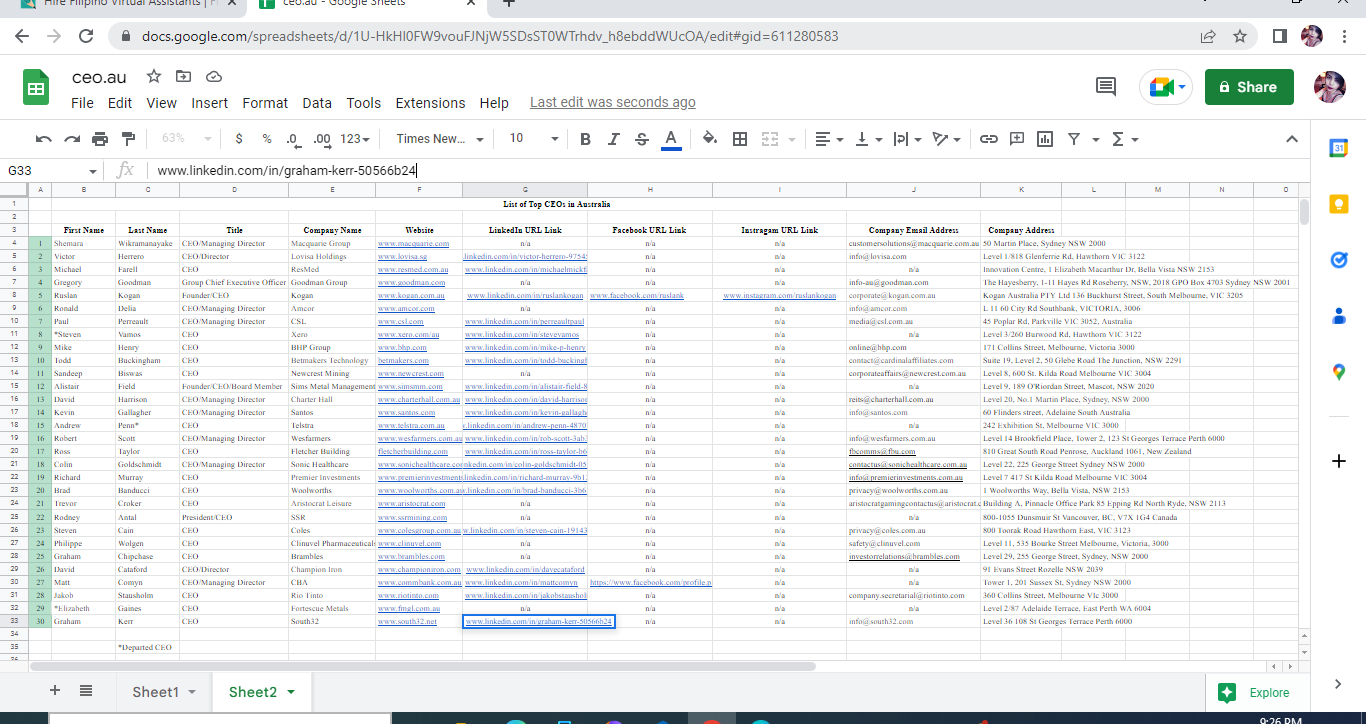Decrease decimal places button
The image size is (1366, 724).
[x=293, y=139]
